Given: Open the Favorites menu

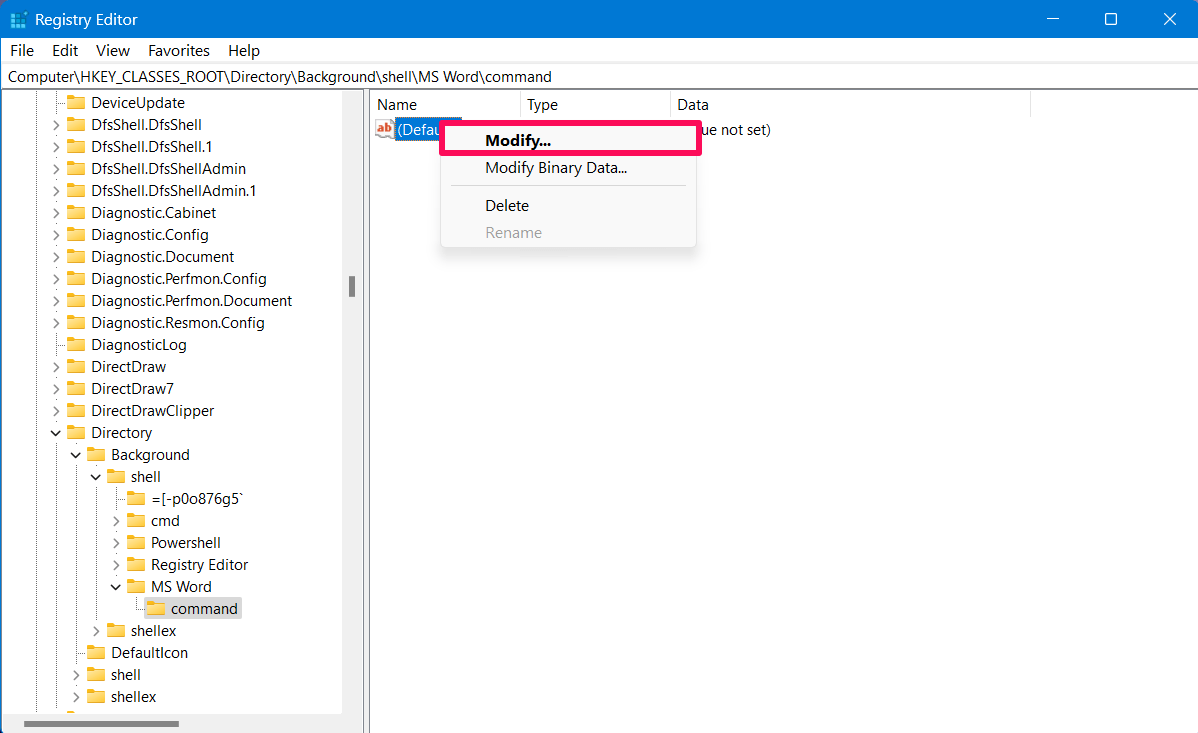Looking at the screenshot, I should (x=179, y=50).
